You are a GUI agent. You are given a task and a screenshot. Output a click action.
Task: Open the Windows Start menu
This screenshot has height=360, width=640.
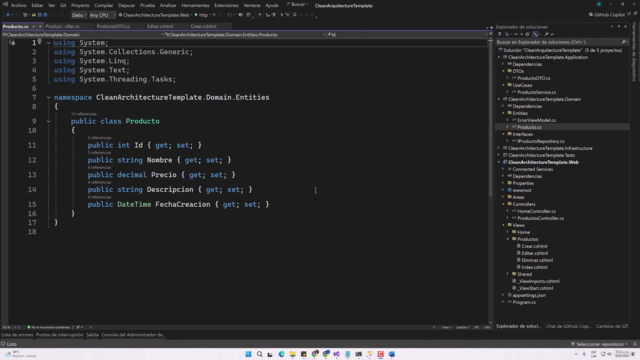coord(248,354)
